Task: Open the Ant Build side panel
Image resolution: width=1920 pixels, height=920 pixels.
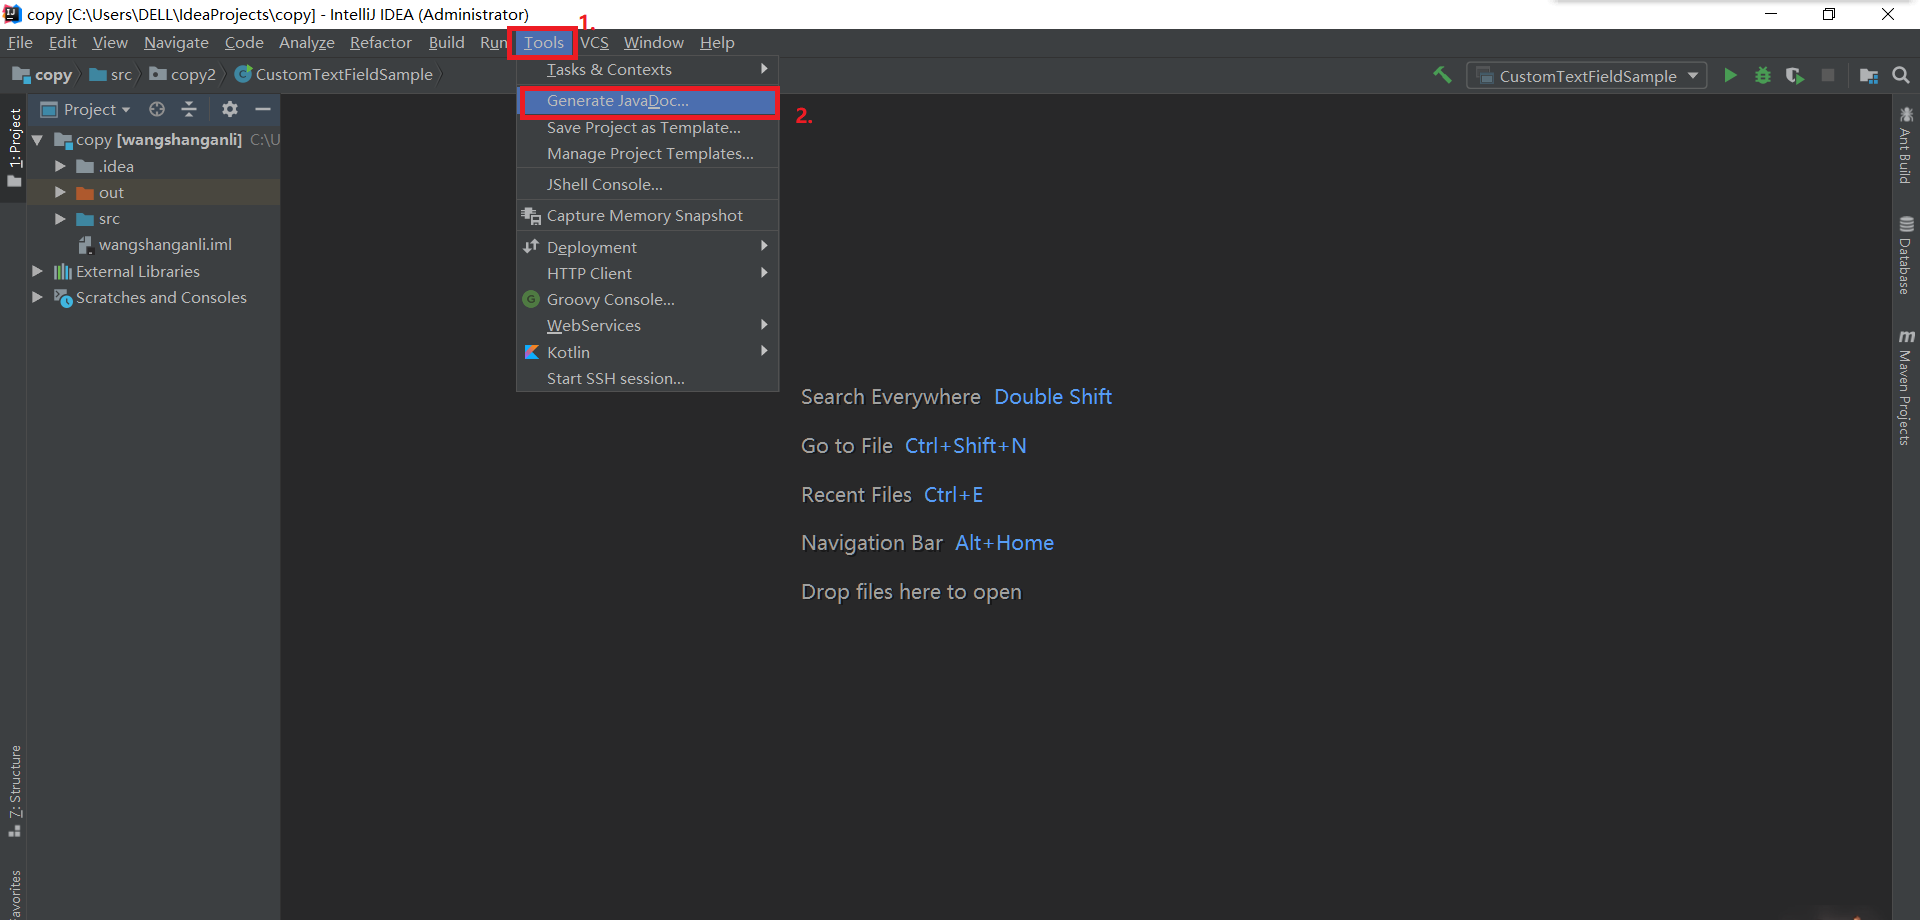Action: point(1906,145)
